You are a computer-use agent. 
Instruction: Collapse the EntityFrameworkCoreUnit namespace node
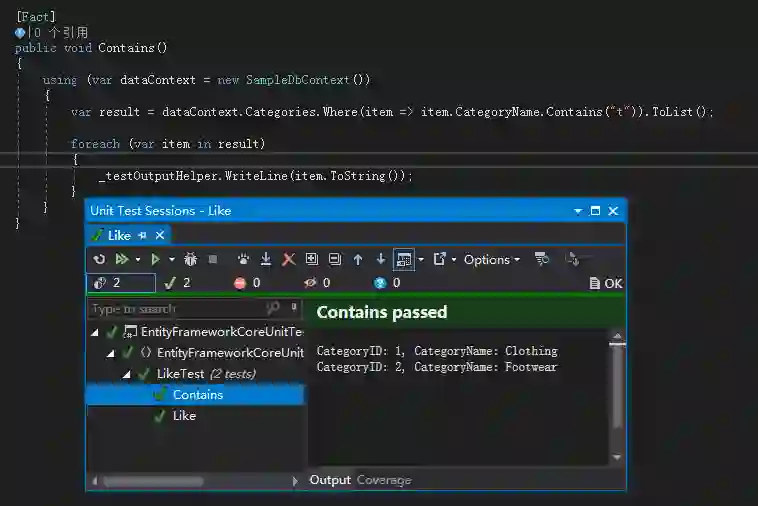tap(111, 353)
